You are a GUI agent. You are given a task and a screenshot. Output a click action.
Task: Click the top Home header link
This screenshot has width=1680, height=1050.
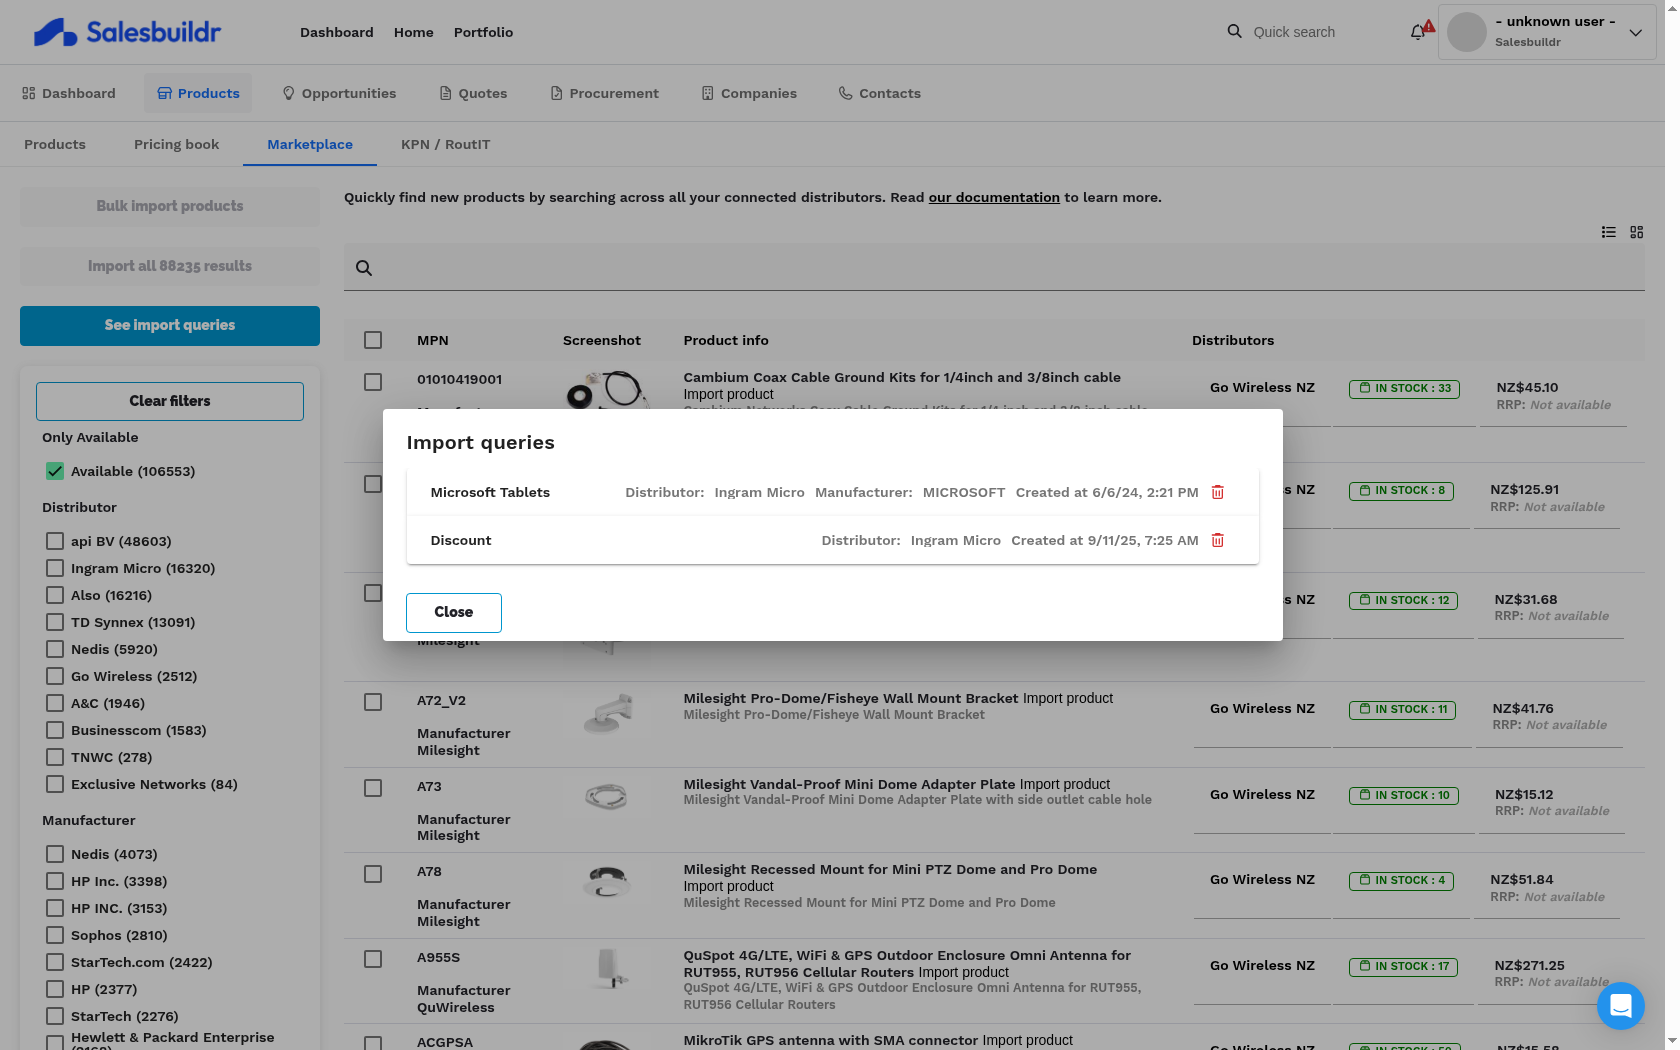point(414,32)
